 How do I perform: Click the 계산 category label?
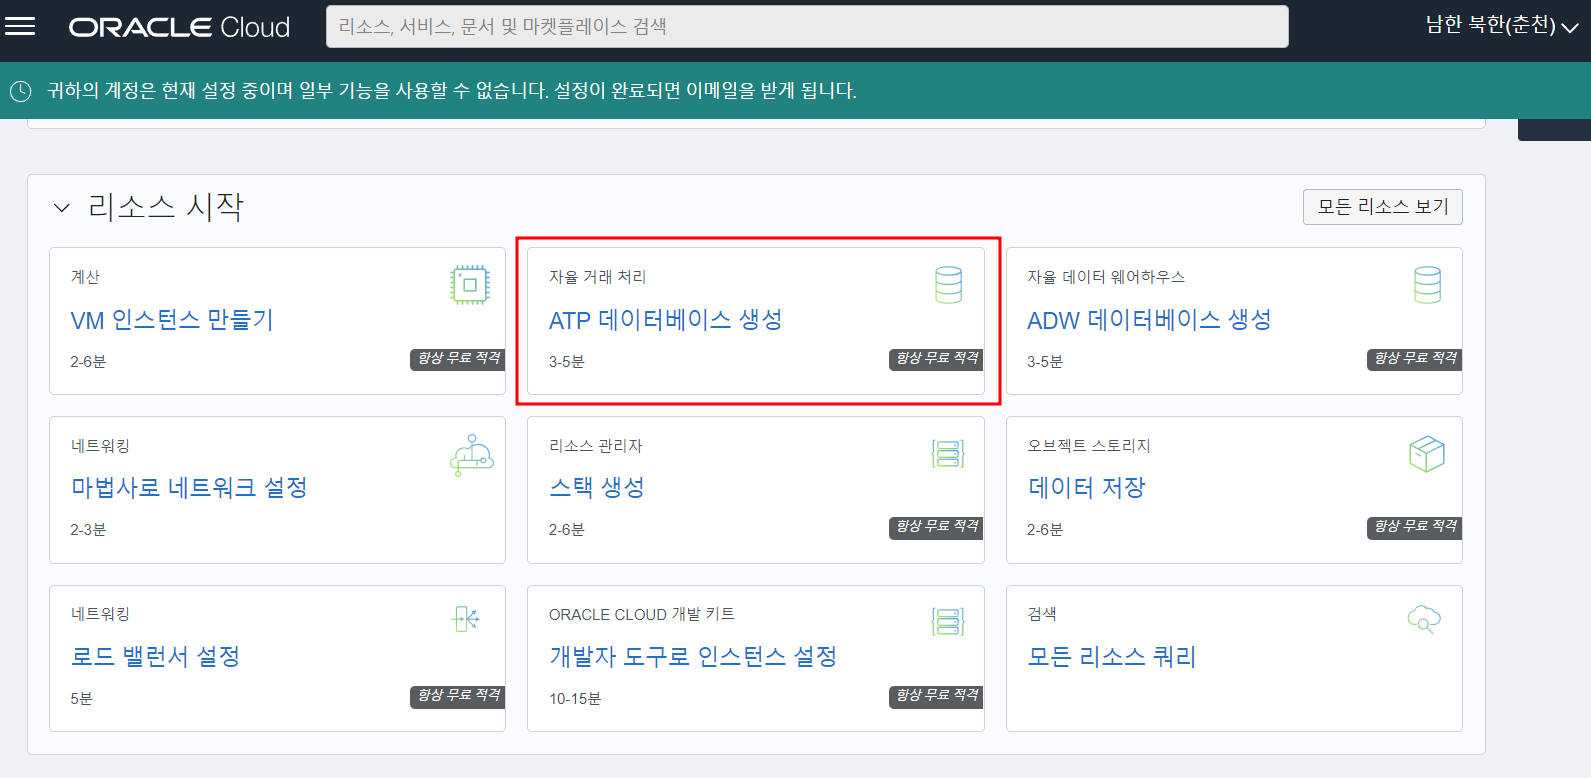[85, 277]
